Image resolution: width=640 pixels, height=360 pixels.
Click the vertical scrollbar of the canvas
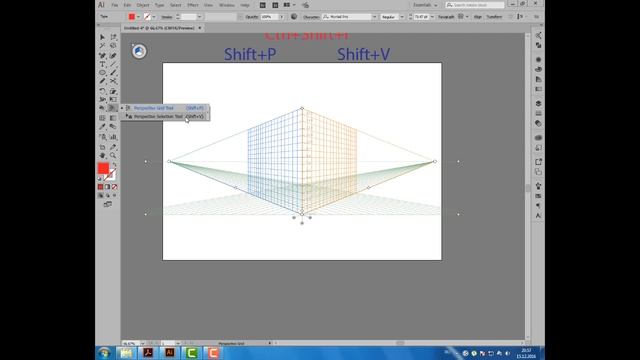[528, 188]
